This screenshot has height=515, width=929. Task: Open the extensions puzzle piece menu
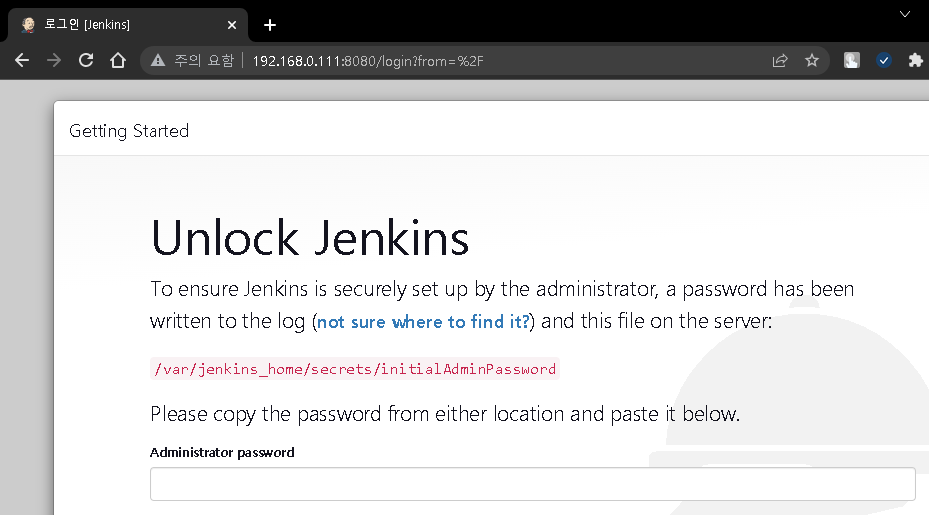(915, 60)
